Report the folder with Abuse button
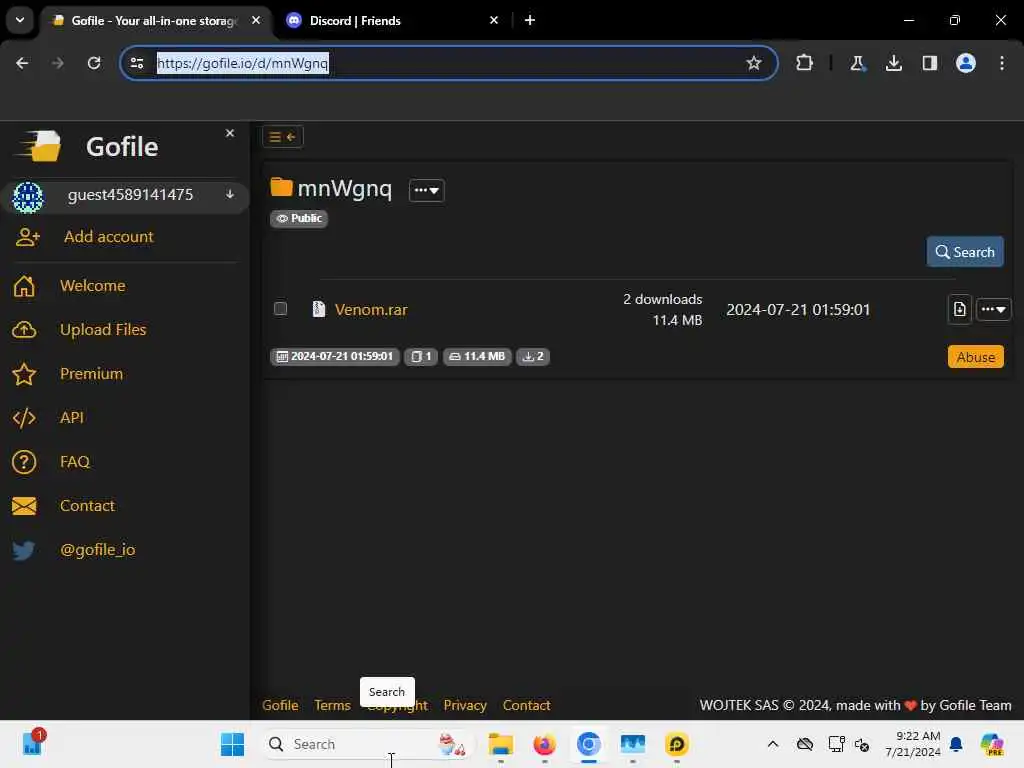This screenshot has width=1024, height=768. point(976,357)
